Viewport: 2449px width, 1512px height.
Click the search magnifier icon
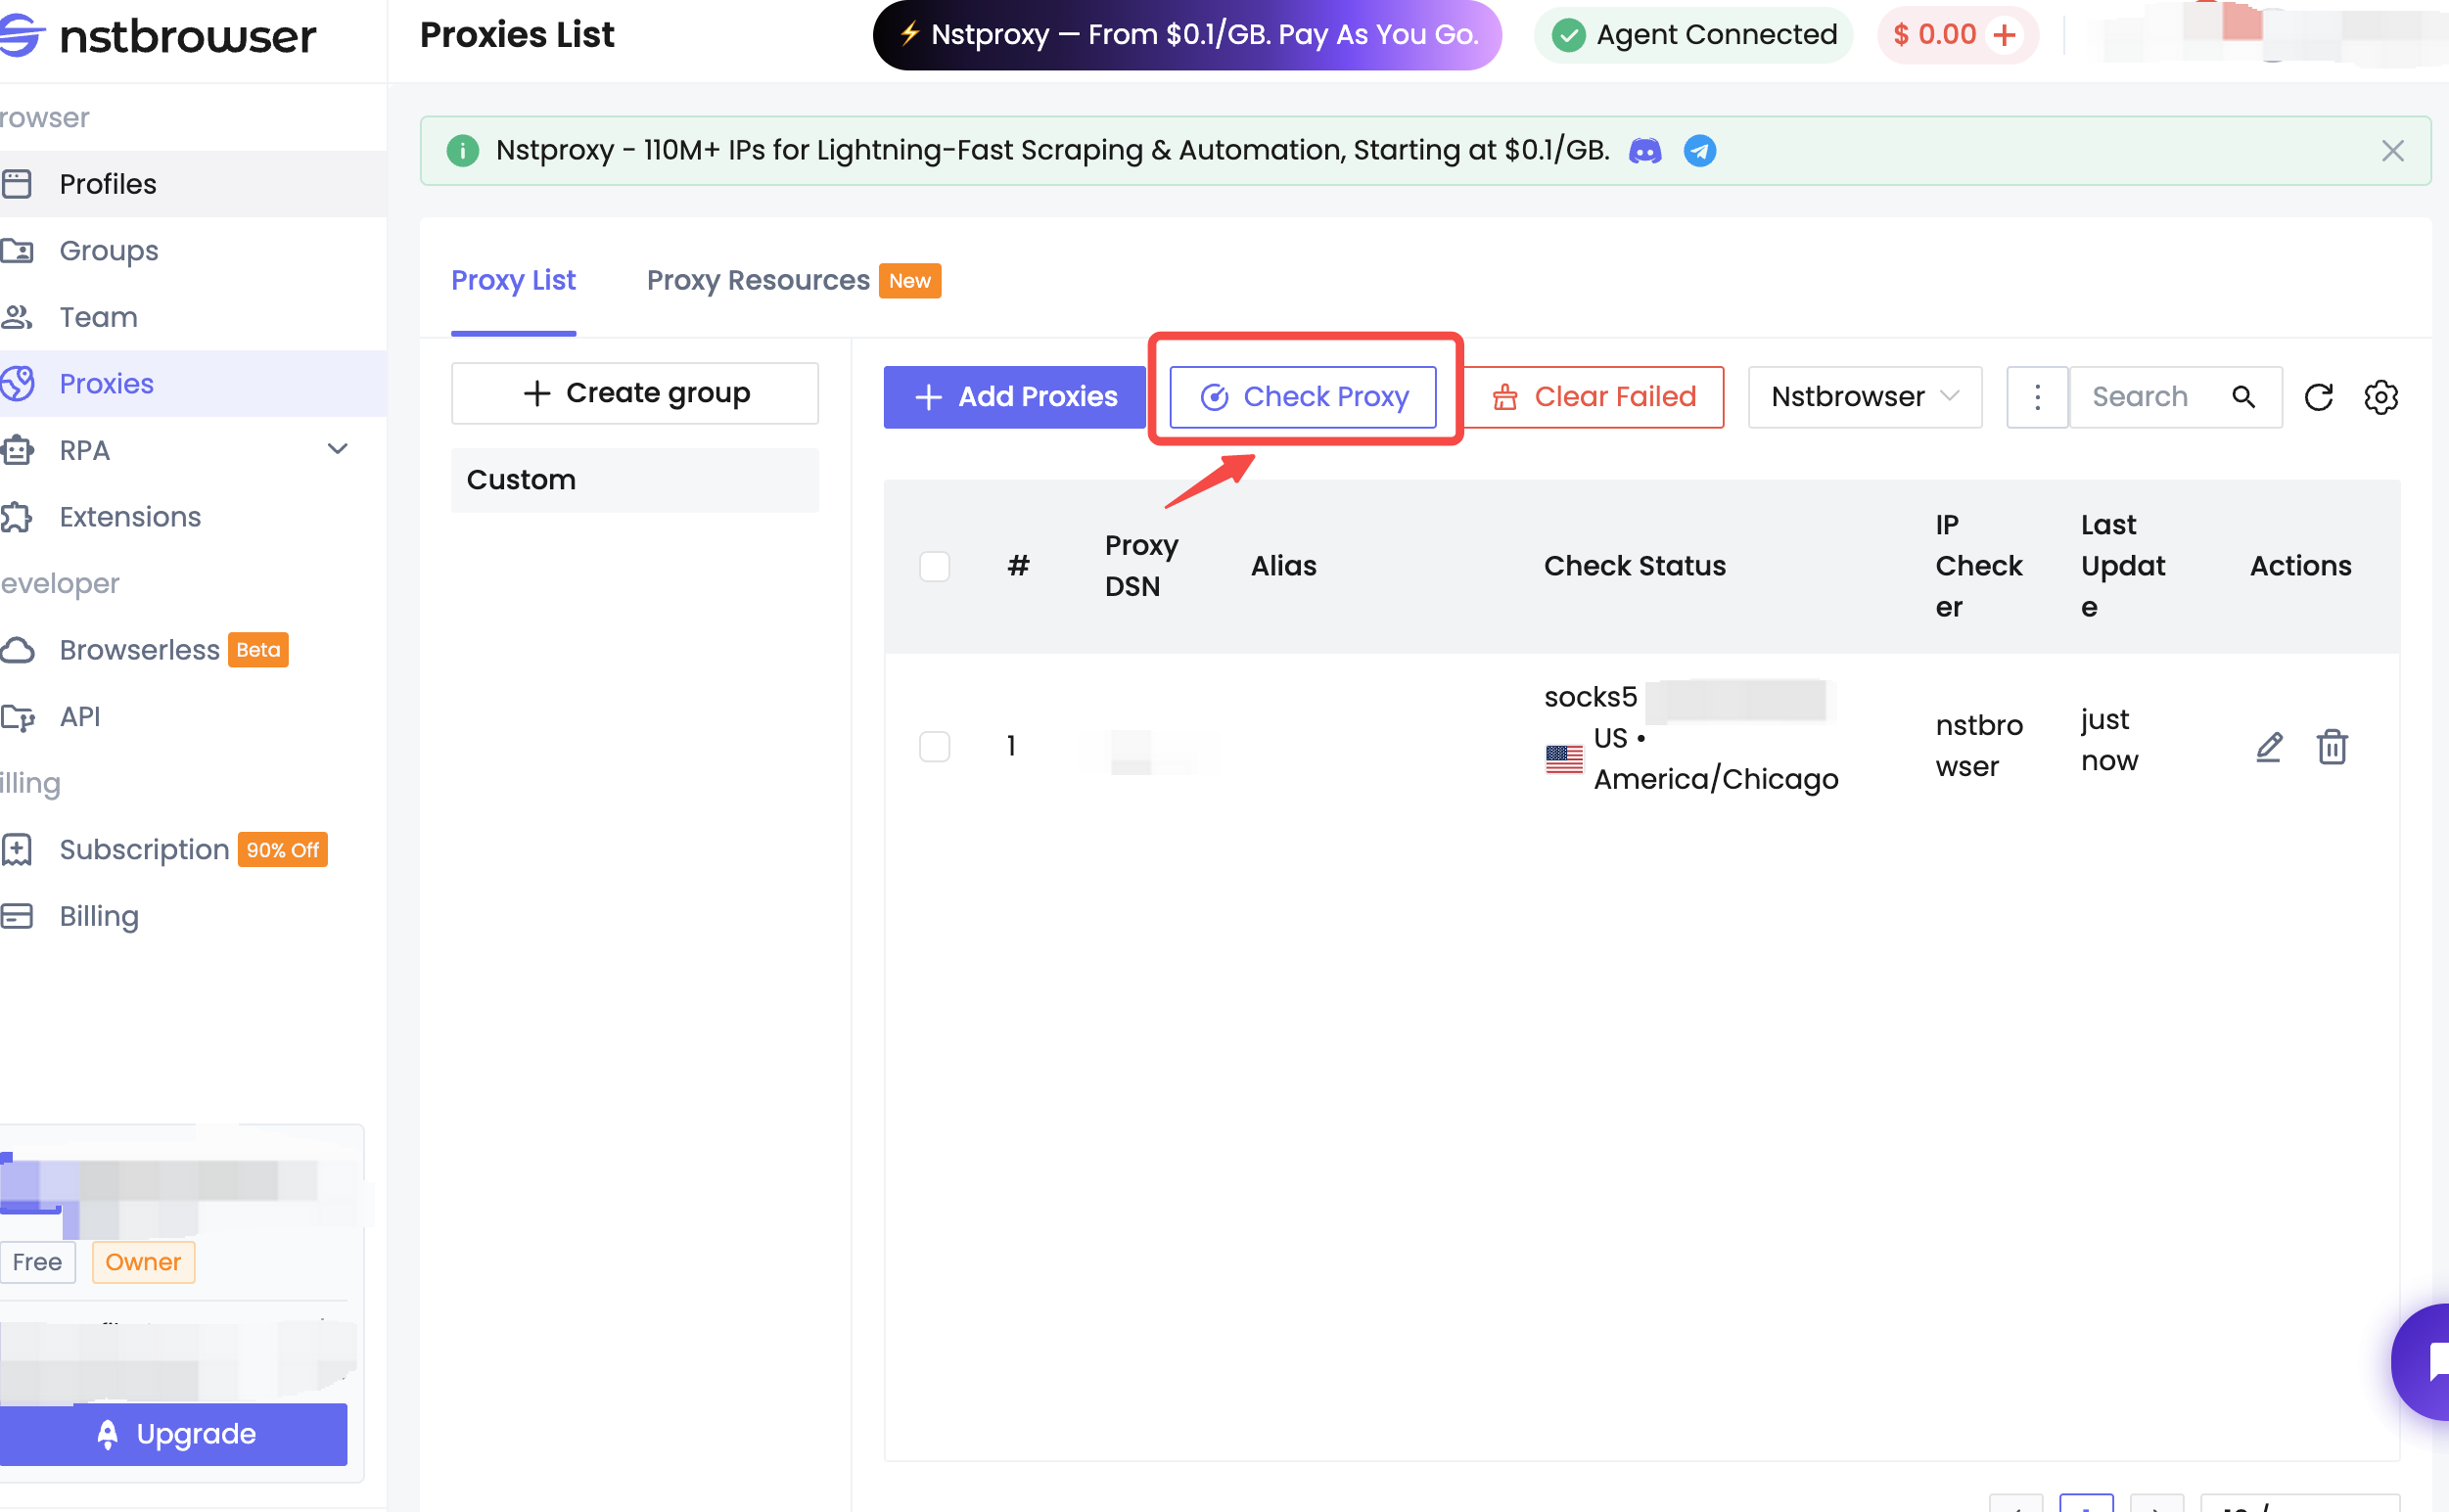2244,397
